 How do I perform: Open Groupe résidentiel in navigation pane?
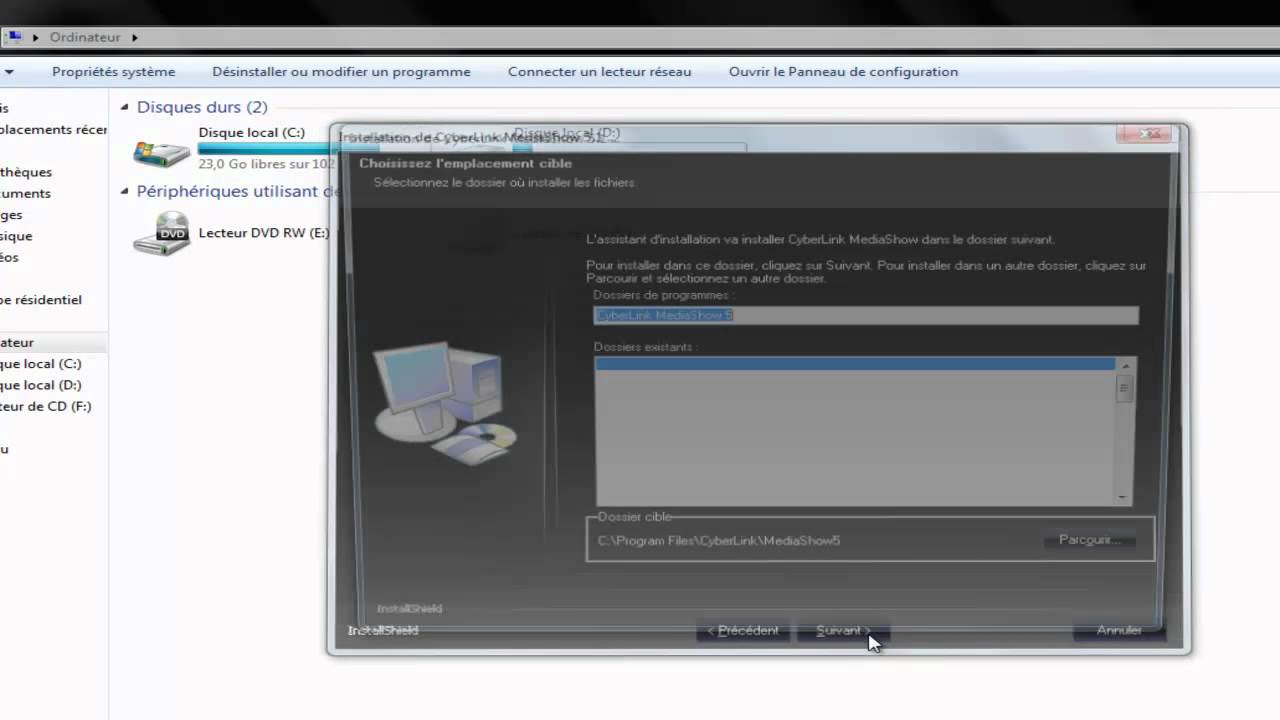(x=41, y=300)
